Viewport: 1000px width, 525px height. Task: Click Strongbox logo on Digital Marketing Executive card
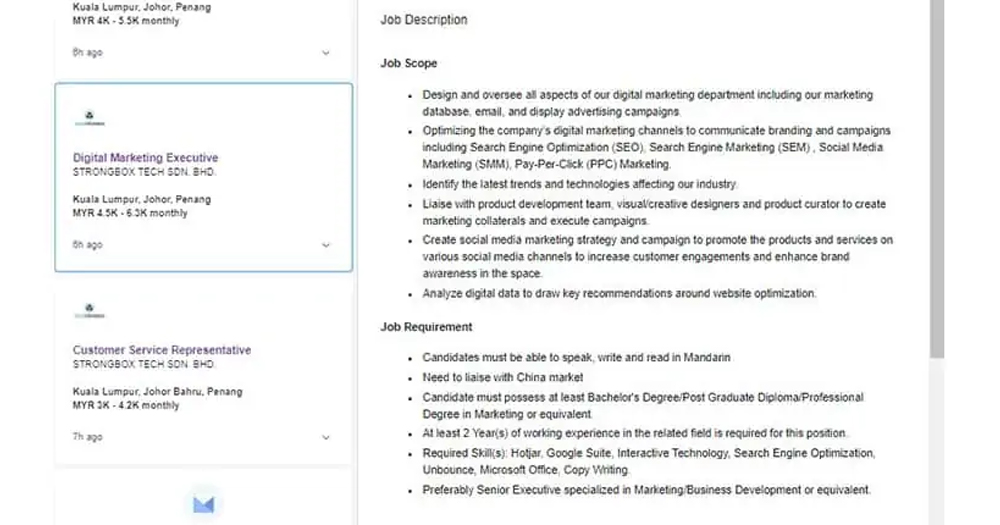tap(90, 118)
